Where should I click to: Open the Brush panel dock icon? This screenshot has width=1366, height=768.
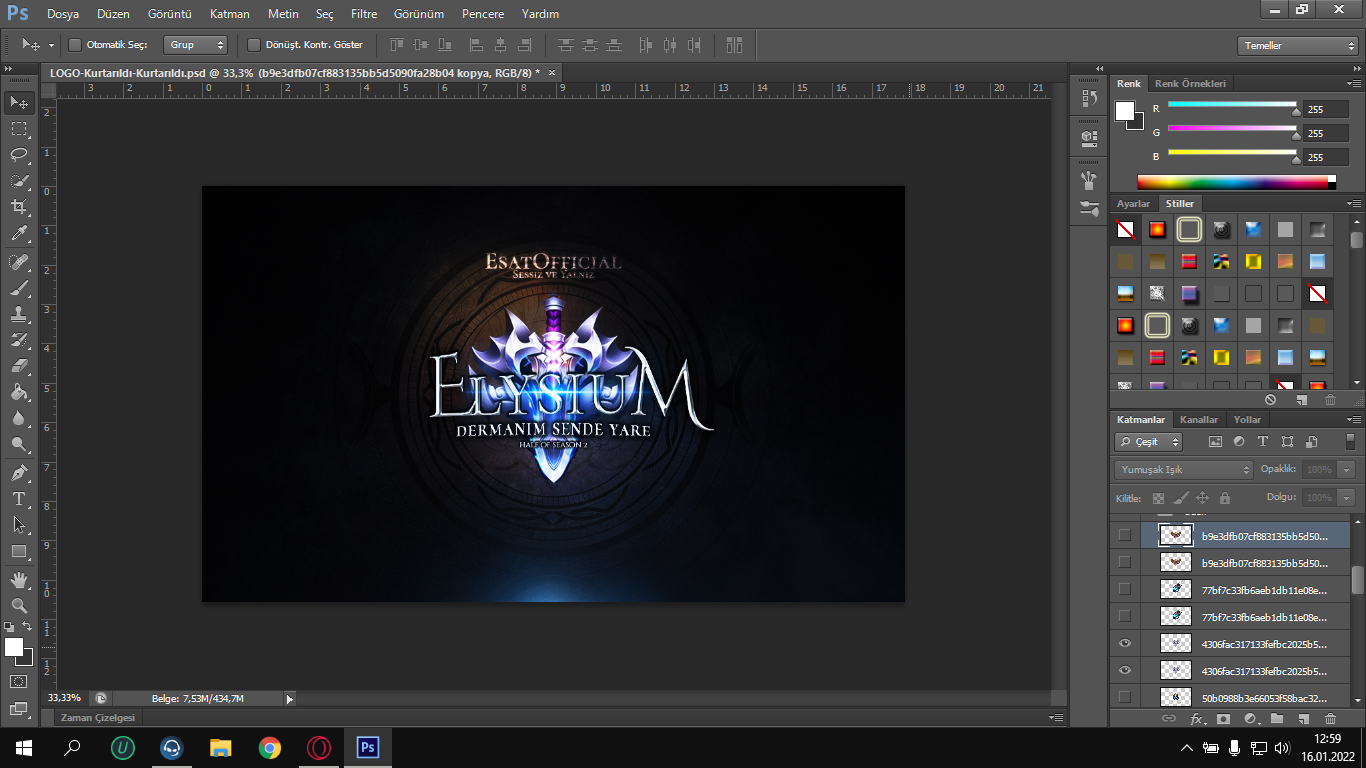coord(1089,208)
